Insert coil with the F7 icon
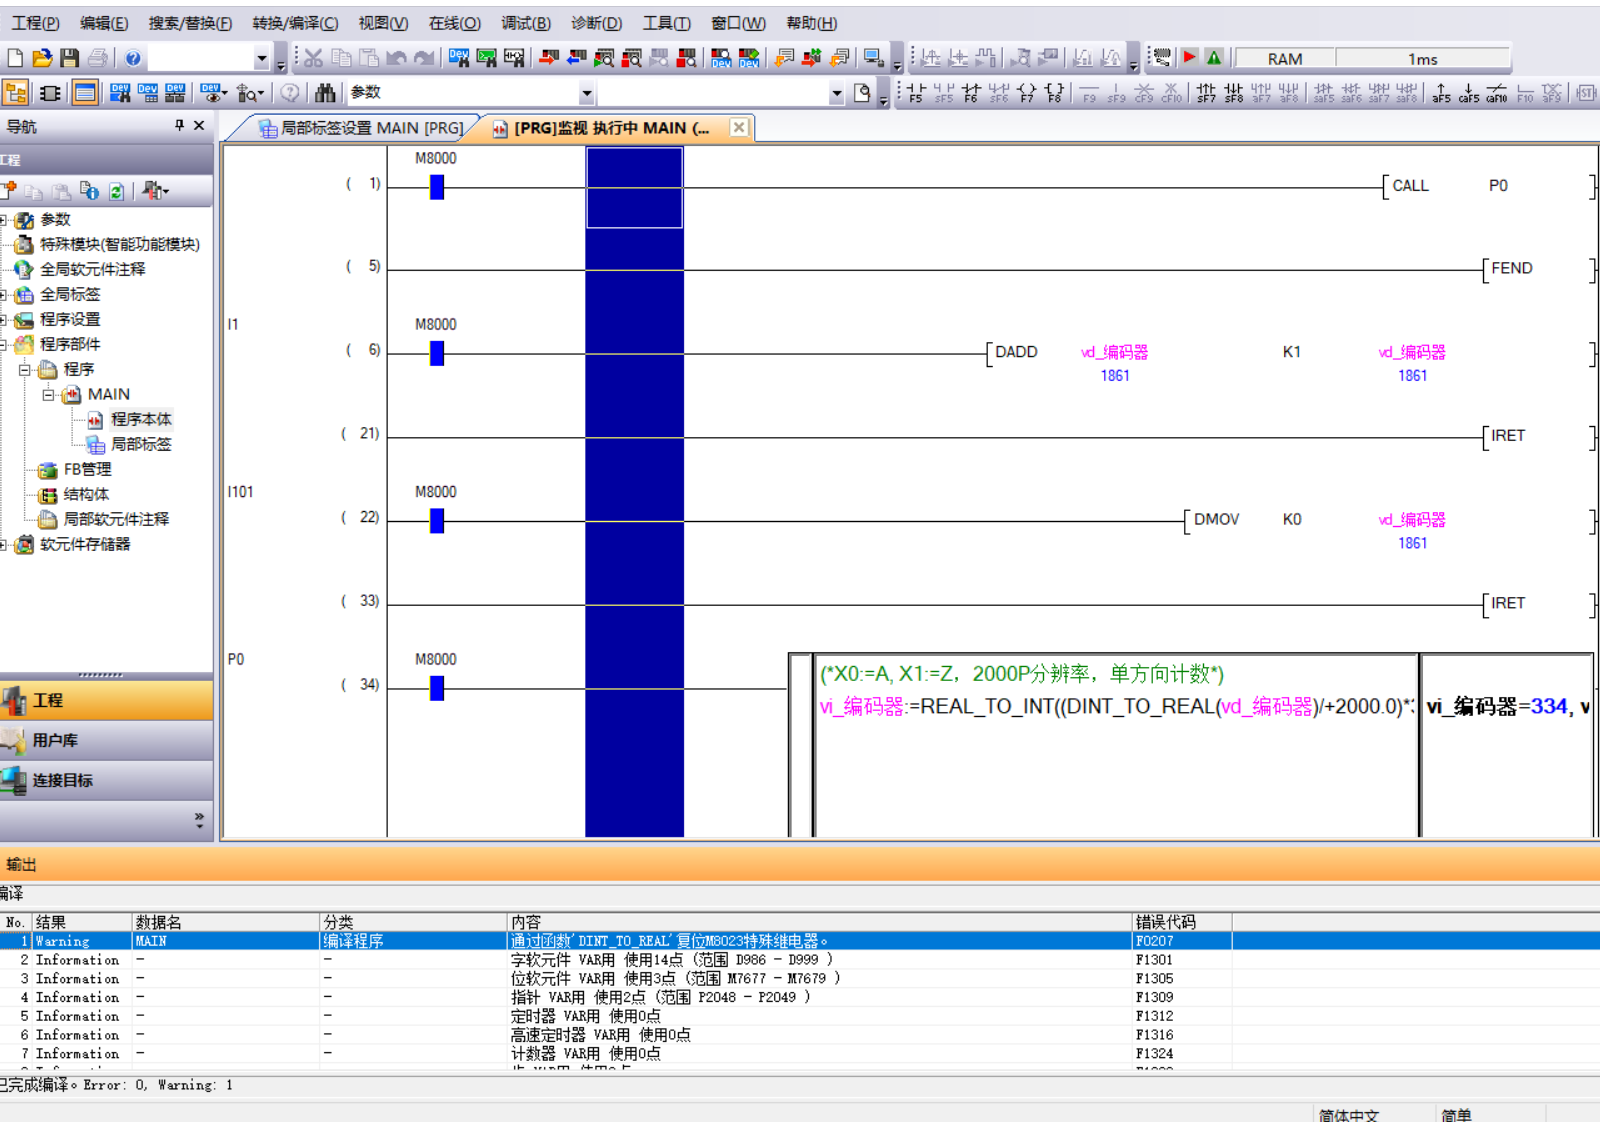The image size is (1600, 1122). (x=1027, y=93)
